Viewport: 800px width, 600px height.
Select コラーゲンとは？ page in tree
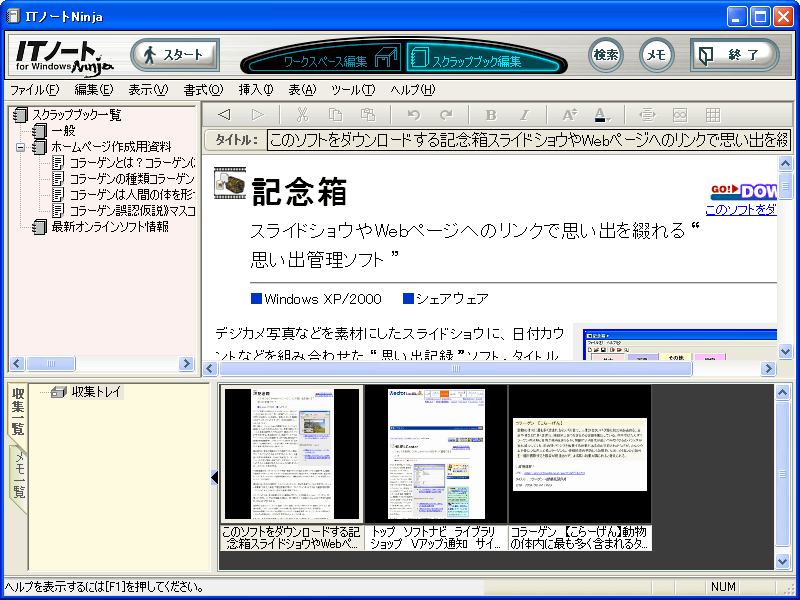pyautogui.click(x=132, y=163)
